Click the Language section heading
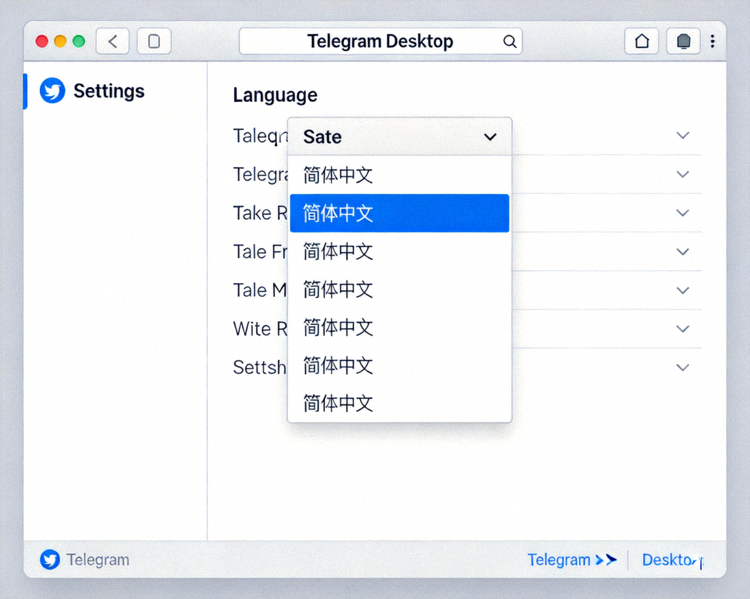This screenshot has width=750, height=599. click(275, 95)
